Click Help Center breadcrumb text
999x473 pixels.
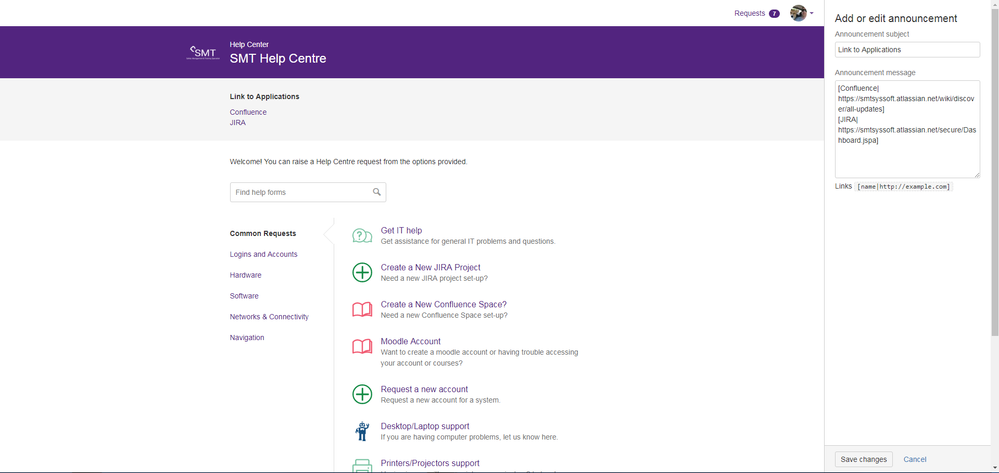point(249,45)
